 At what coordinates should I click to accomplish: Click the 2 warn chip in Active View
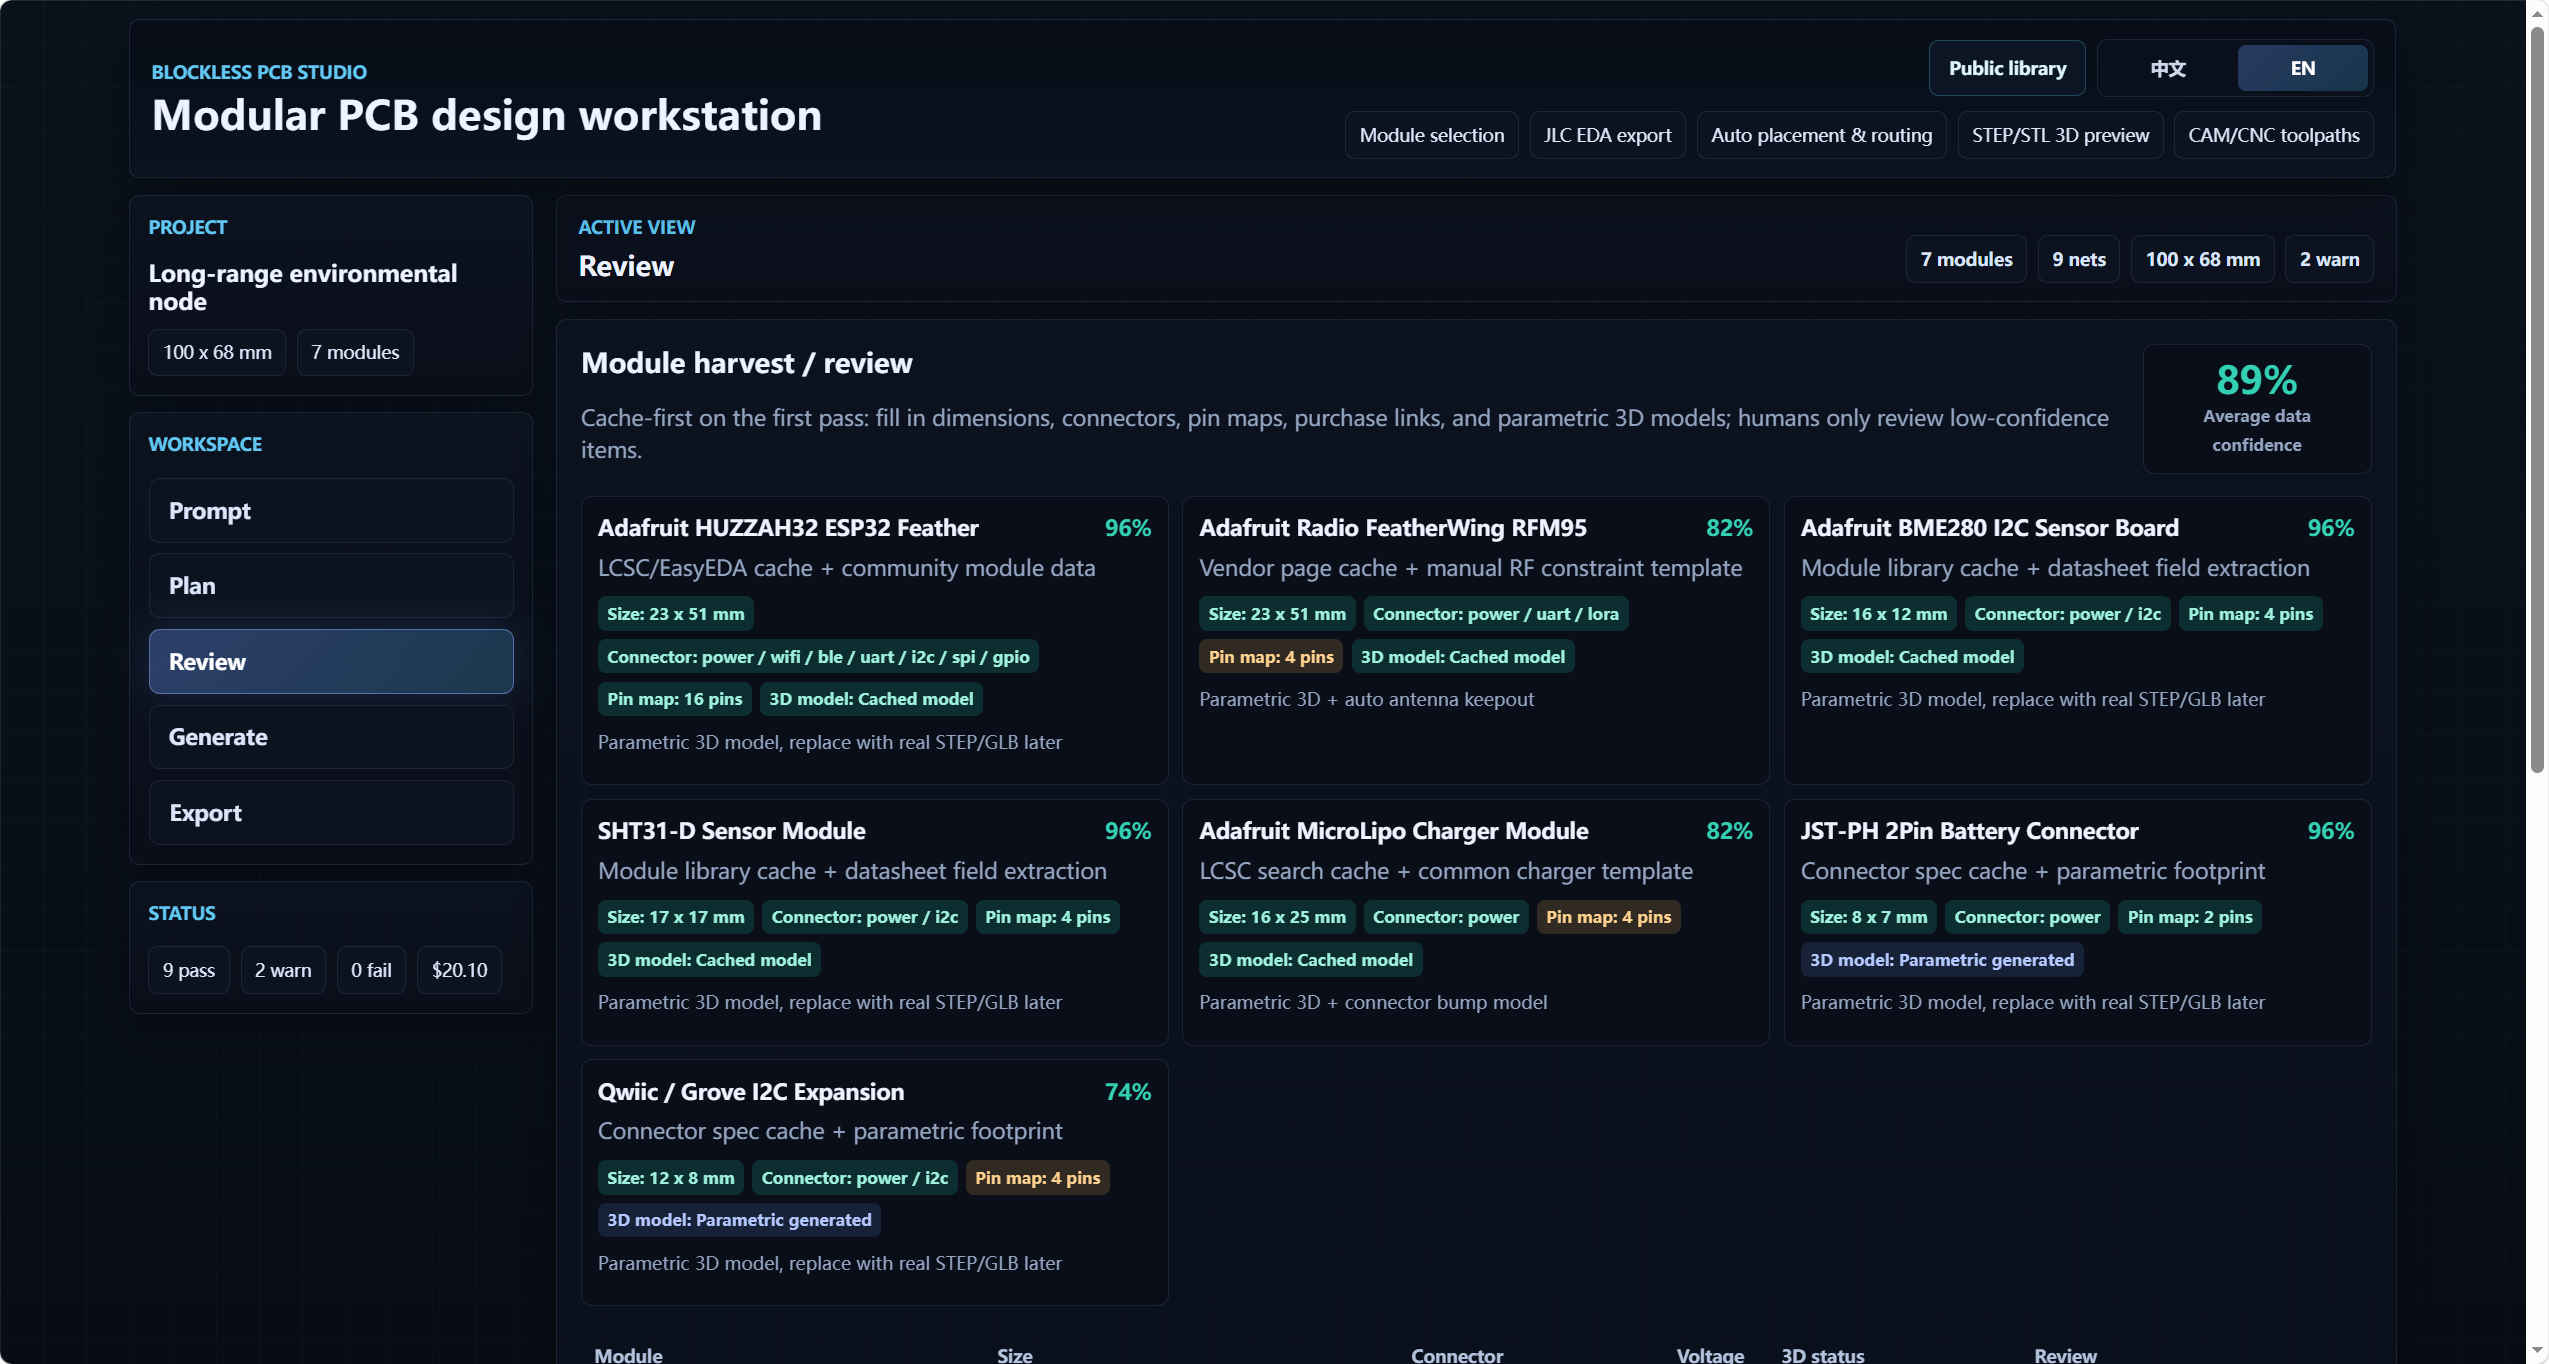coord(2329,259)
